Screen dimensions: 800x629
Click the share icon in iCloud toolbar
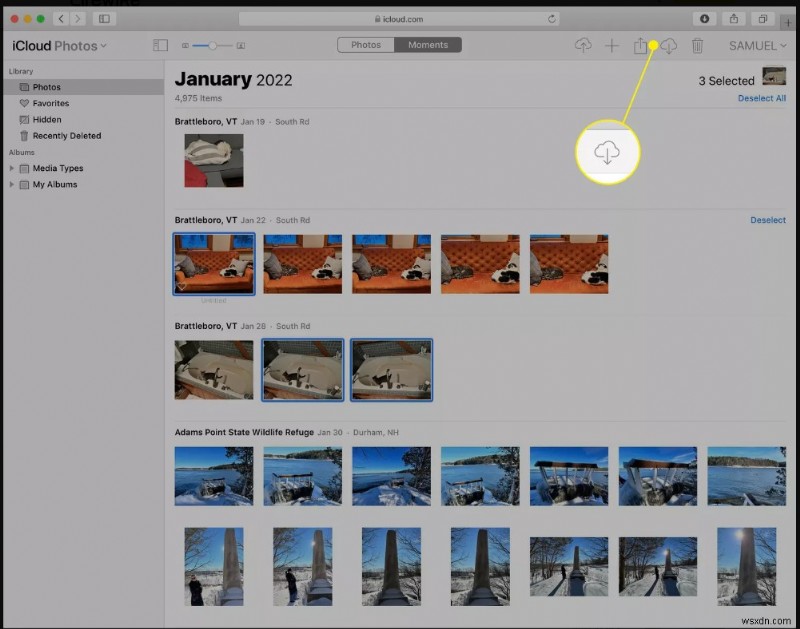[640, 46]
